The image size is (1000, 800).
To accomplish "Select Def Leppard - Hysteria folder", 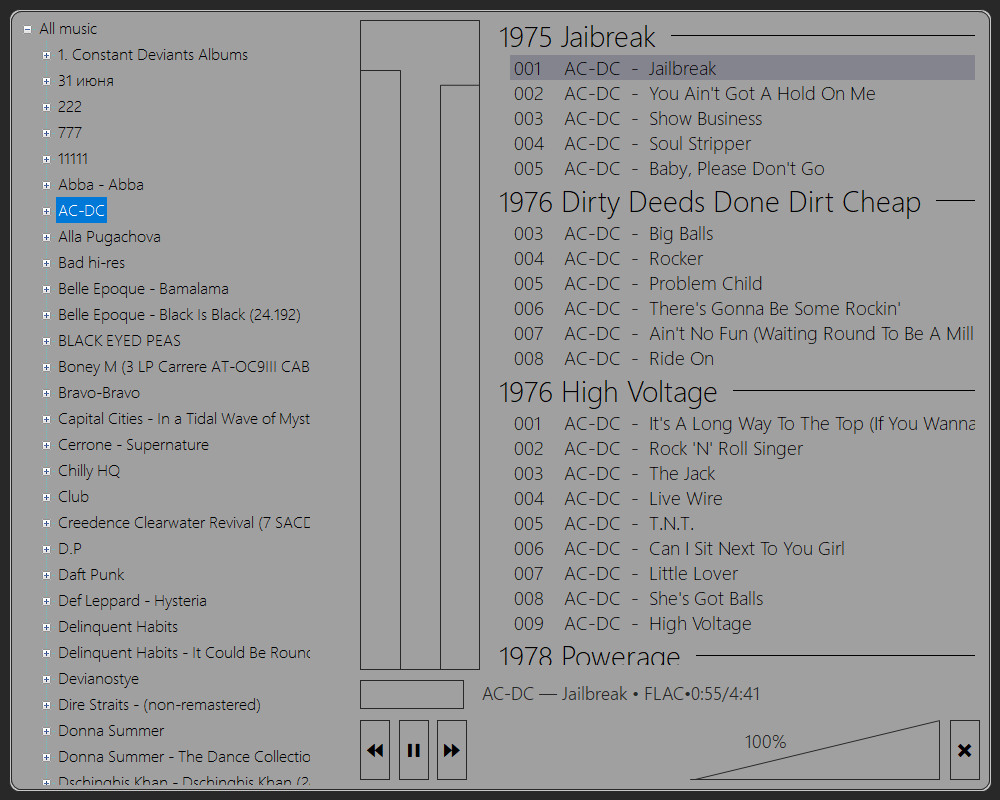I will (132, 601).
